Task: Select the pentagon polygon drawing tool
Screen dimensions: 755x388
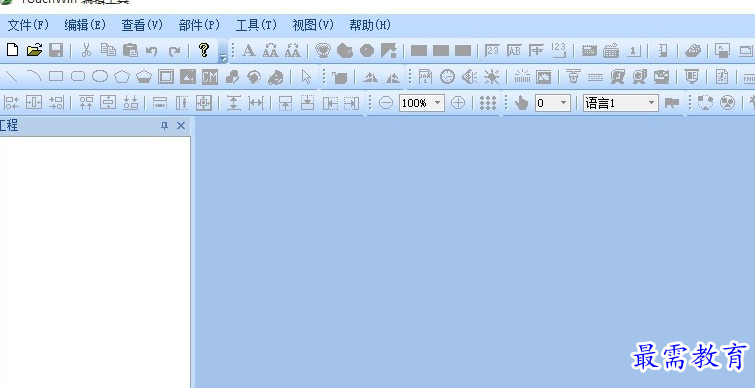Action: pos(122,77)
